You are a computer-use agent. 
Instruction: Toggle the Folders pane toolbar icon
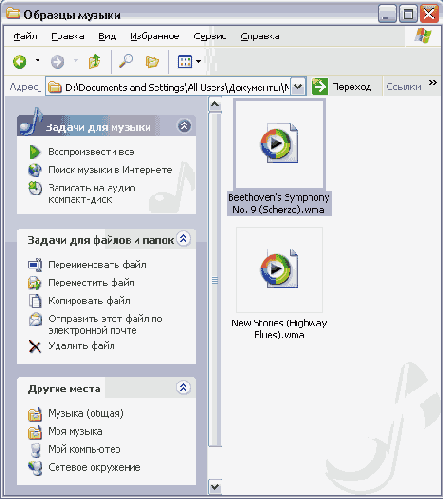[x=152, y=62]
